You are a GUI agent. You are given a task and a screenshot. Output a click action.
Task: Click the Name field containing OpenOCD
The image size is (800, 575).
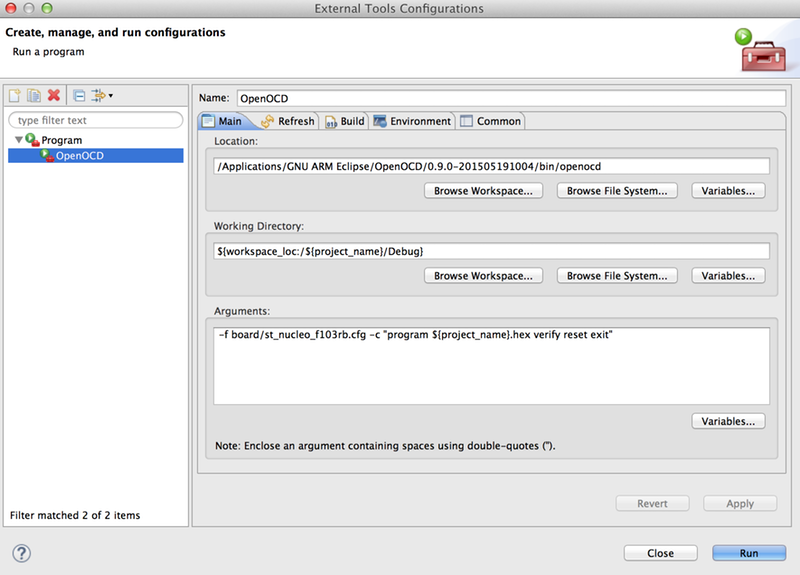(x=511, y=98)
